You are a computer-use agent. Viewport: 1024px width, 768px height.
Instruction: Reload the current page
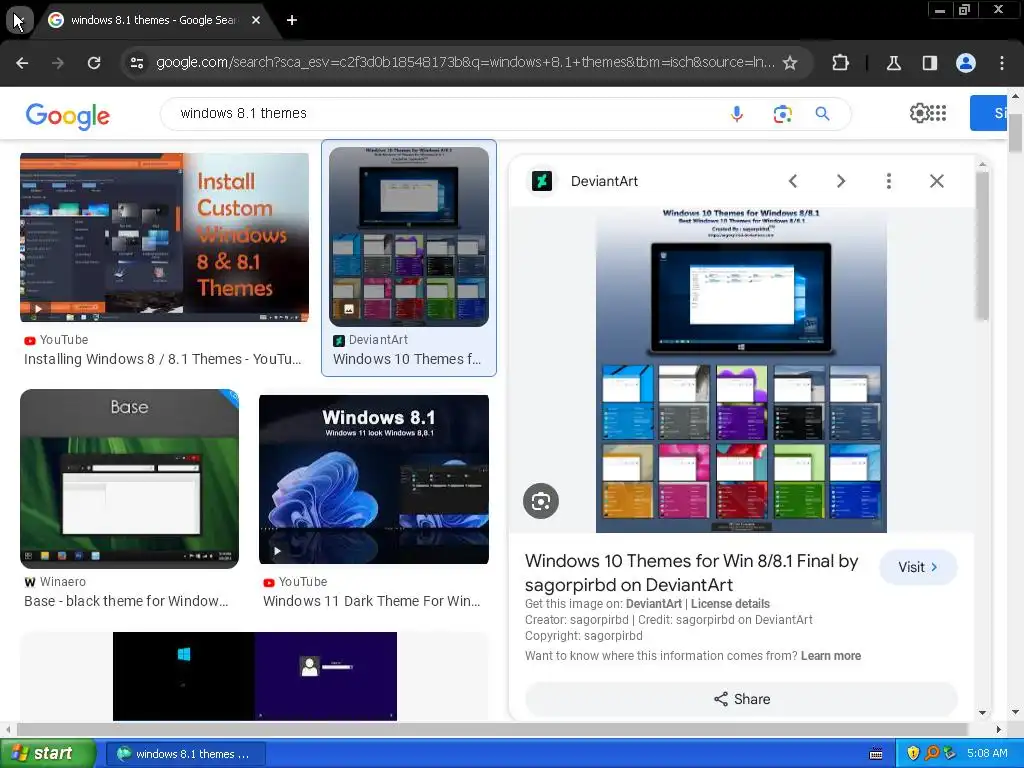pyautogui.click(x=94, y=63)
